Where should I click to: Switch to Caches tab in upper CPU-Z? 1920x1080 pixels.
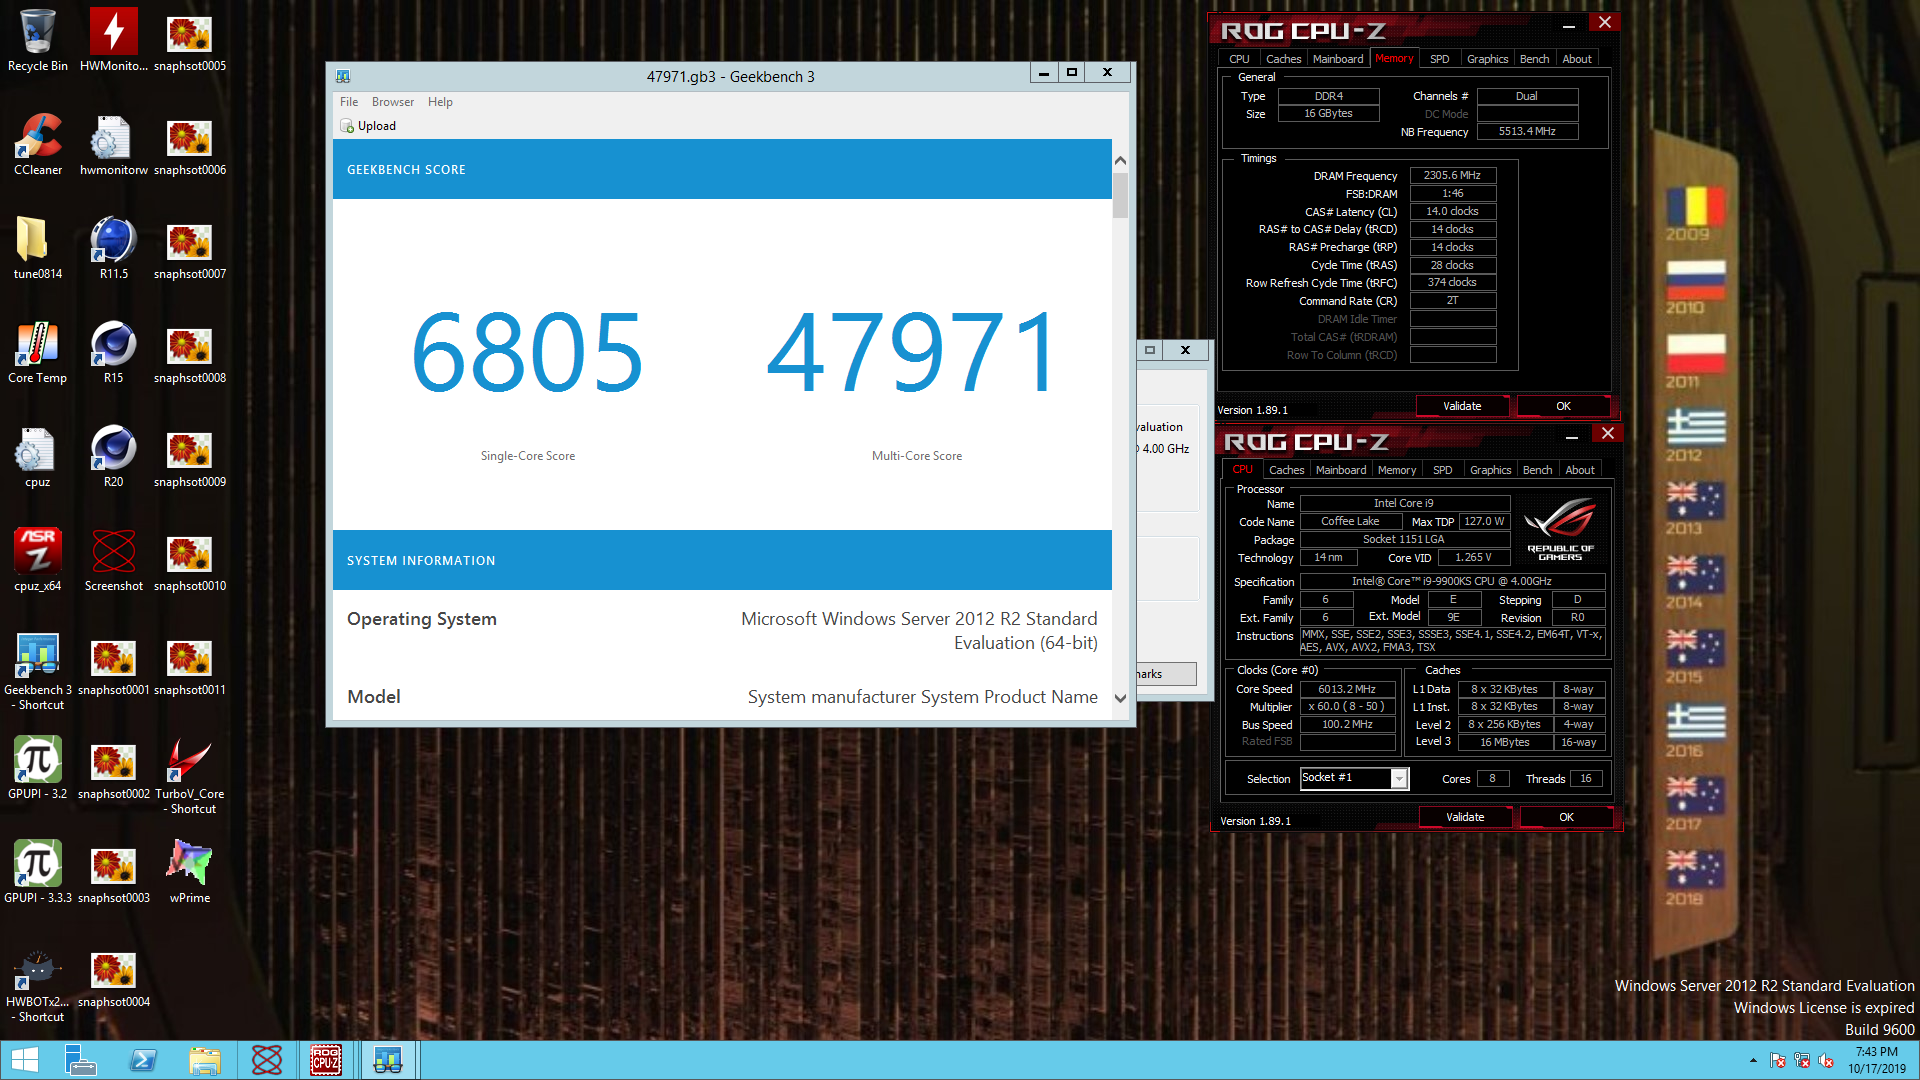(1283, 59)
